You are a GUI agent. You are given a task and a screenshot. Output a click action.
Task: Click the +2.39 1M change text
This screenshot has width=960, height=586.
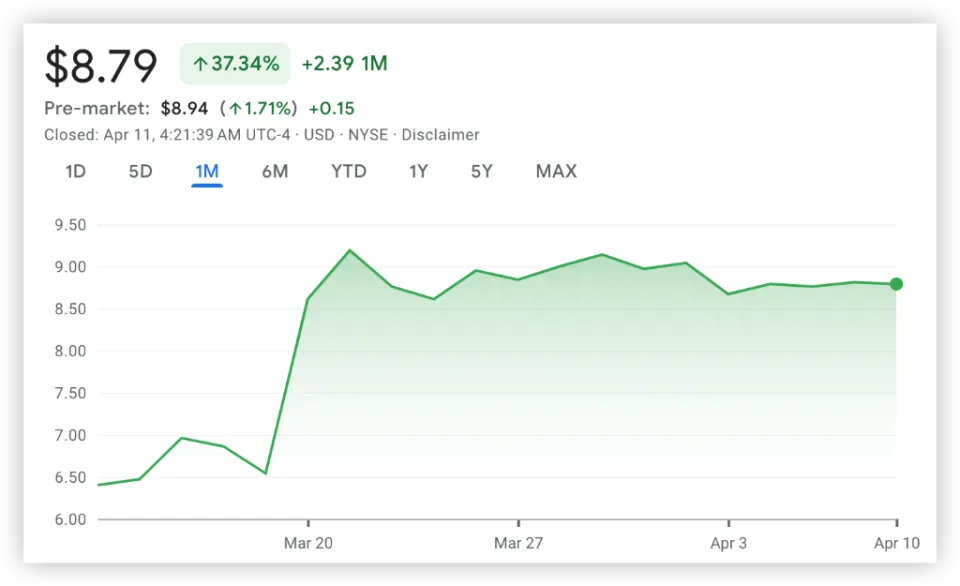[x=344, y=64]
